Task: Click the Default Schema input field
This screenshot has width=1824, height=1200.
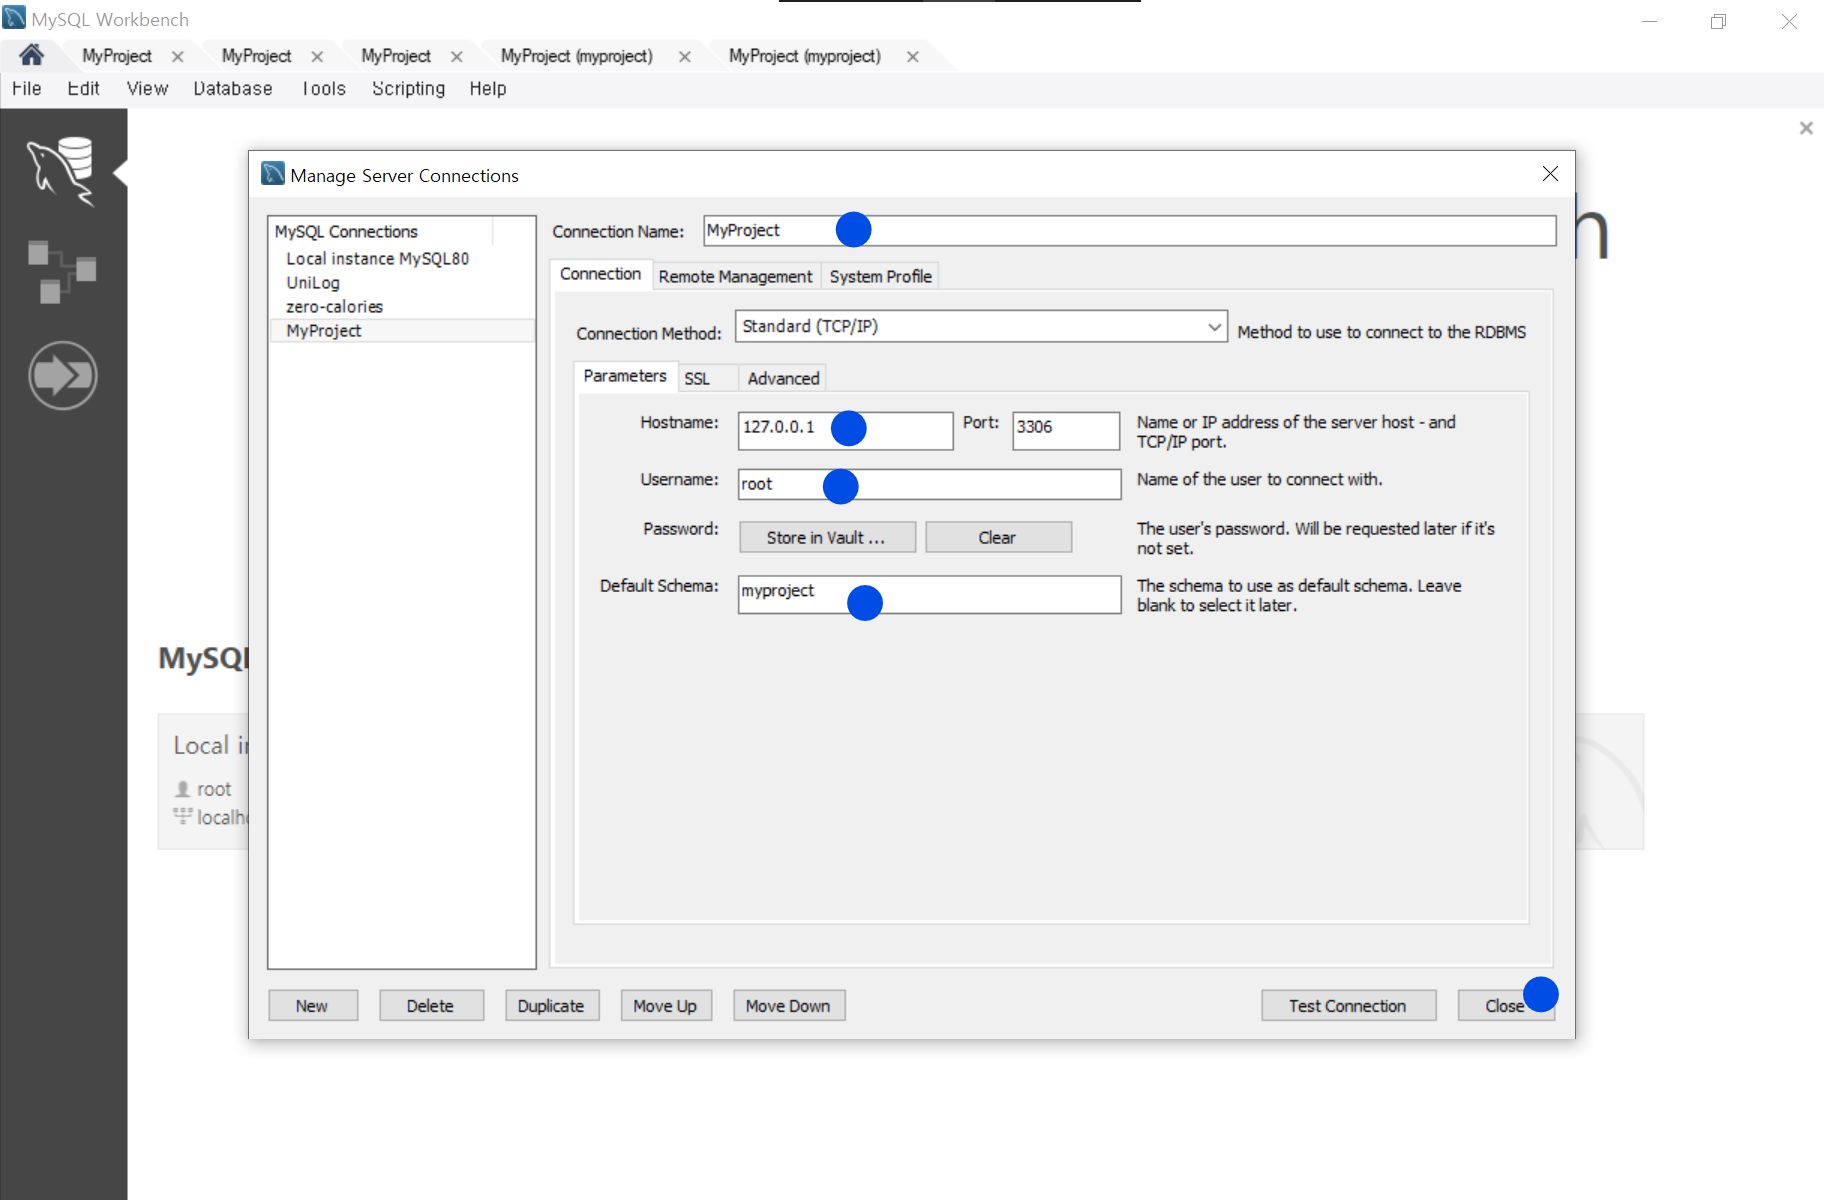Action: click(930, 594)
